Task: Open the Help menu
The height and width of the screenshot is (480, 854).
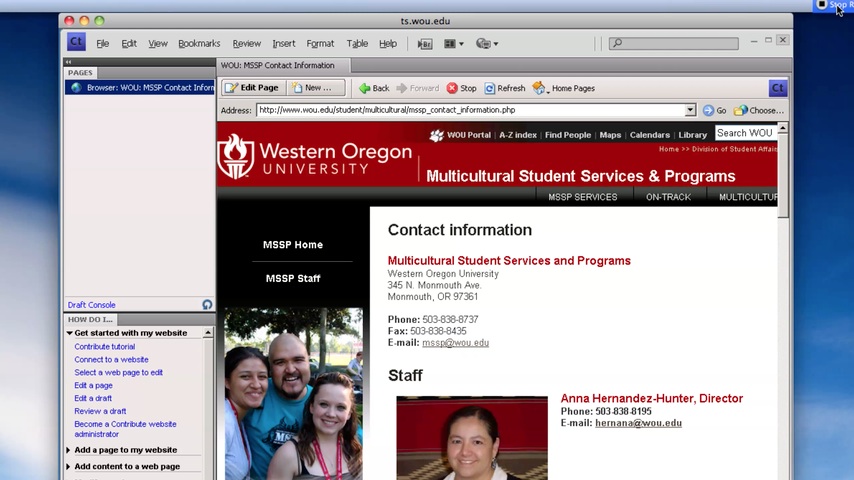Action: tap(388, 44)
